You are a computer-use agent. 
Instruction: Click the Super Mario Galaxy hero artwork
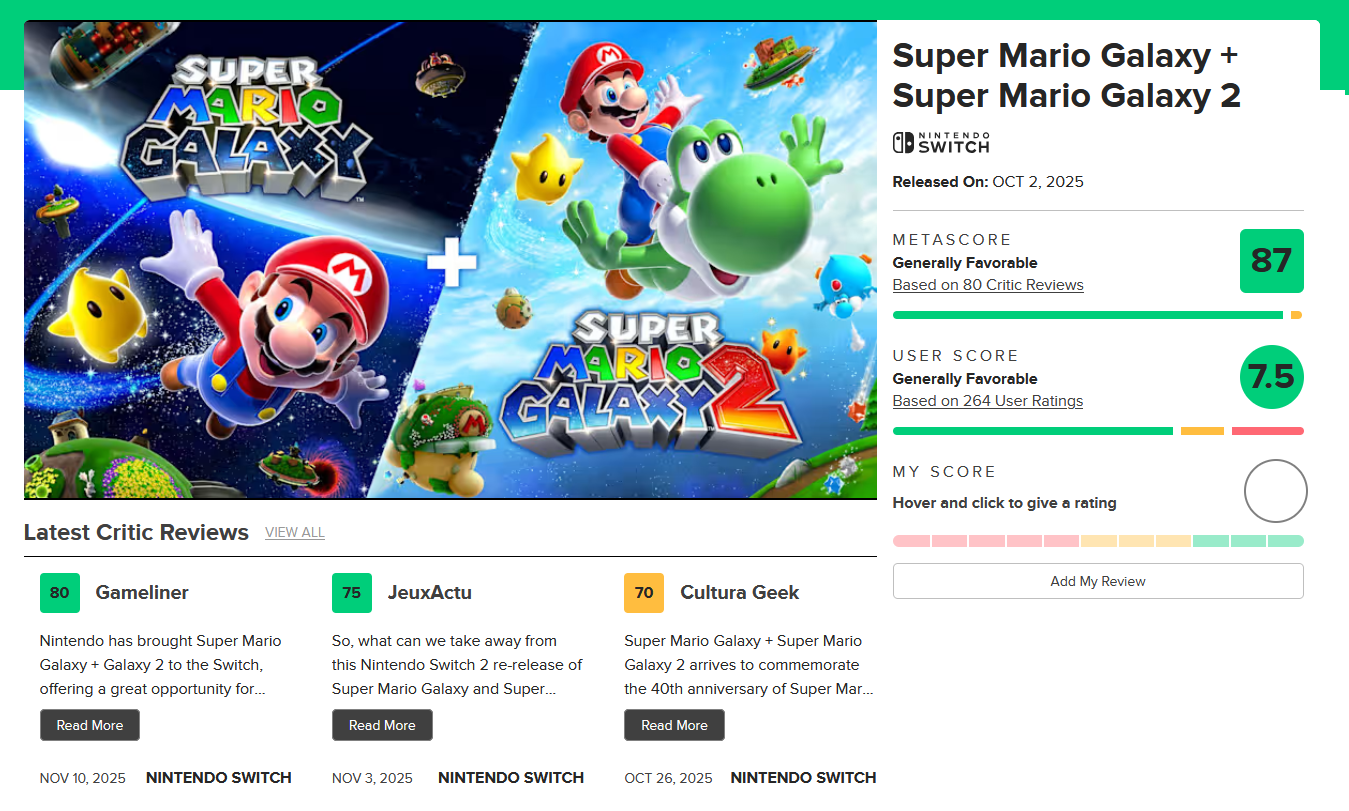[x=450, y=260]
